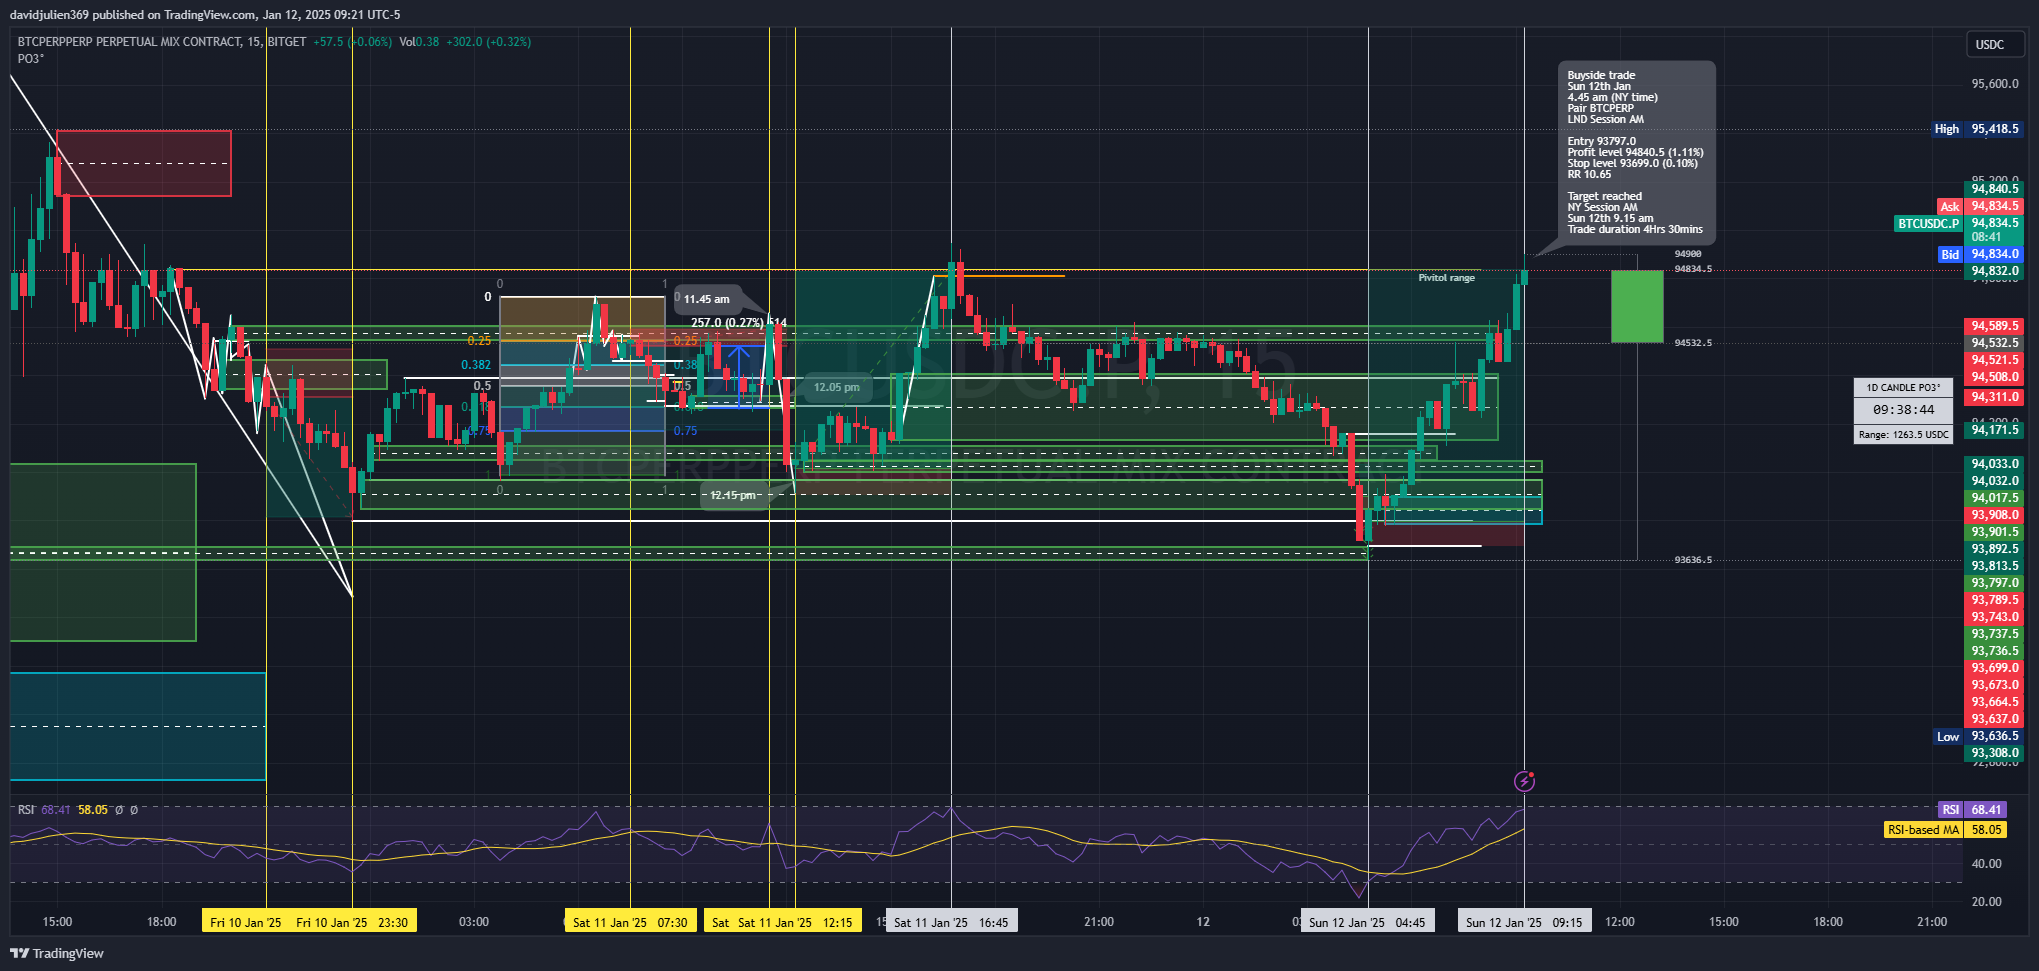Click the 94532.5 level label near the chart
Viewport: 2039px width, 971px height.
pos(1693,343)
